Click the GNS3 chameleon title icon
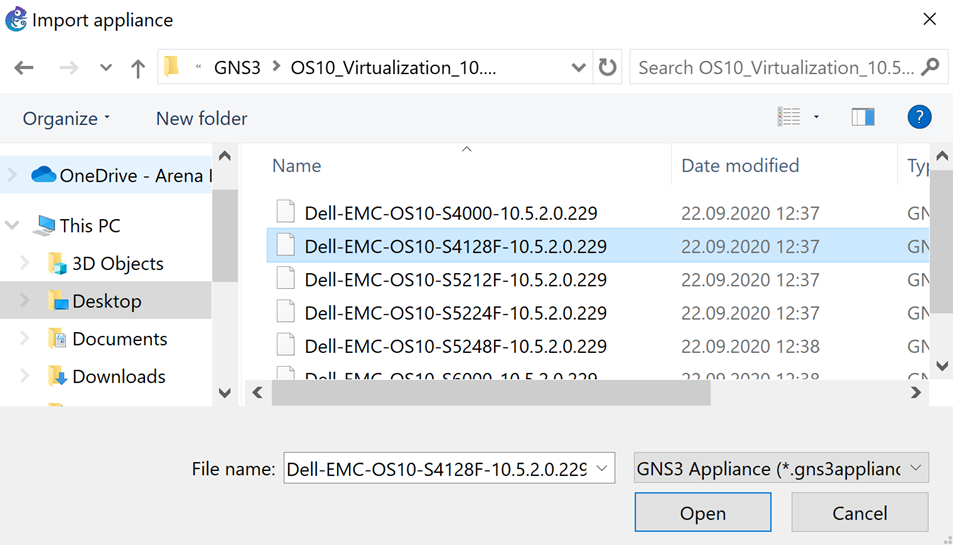 [16, 19]
